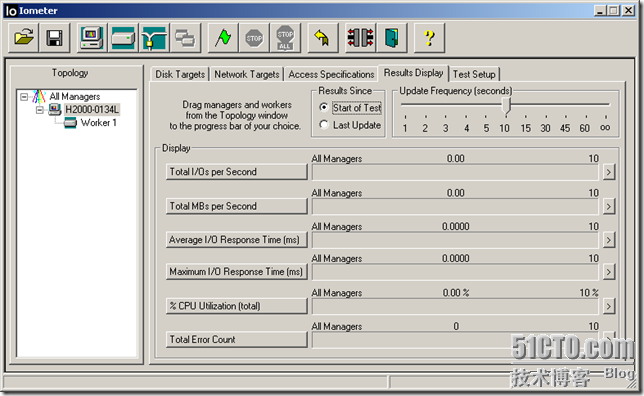644x396 pixels.
Task: Select H2000-0134L manager in tree
Action: [x=92, y=110]
